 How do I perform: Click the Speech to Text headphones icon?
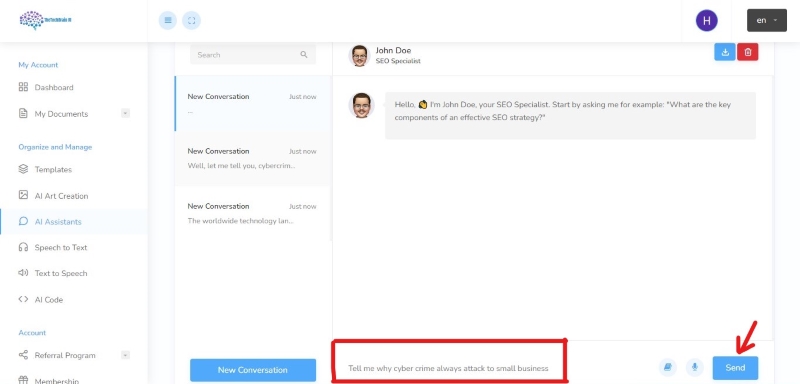[23, 247]
